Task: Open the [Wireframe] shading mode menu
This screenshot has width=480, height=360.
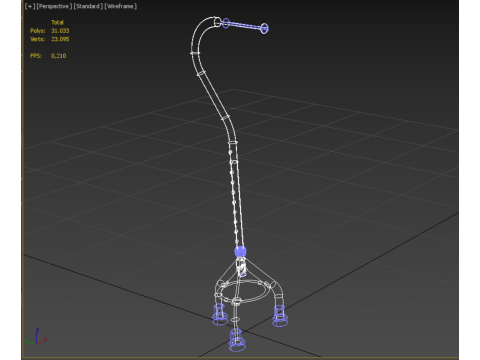Action: [x=121, y=6]
